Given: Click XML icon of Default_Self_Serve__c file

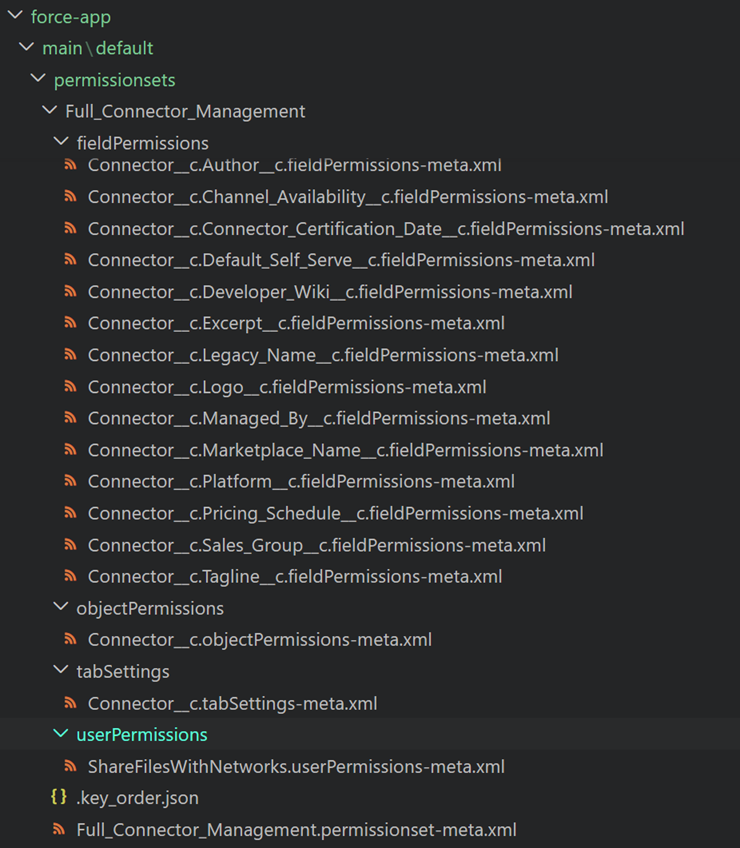Looking at the screenshot, I should coord(70,260).
